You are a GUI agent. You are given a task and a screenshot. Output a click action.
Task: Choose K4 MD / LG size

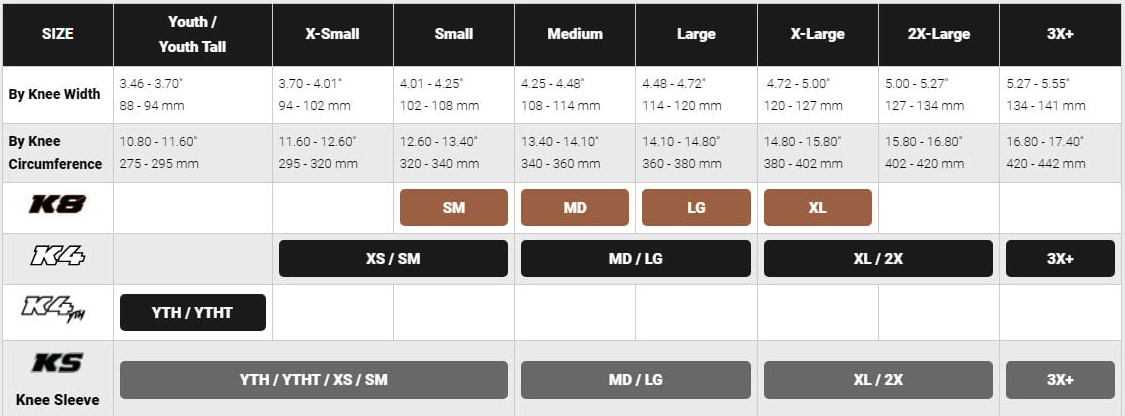(x=636, y=258)
